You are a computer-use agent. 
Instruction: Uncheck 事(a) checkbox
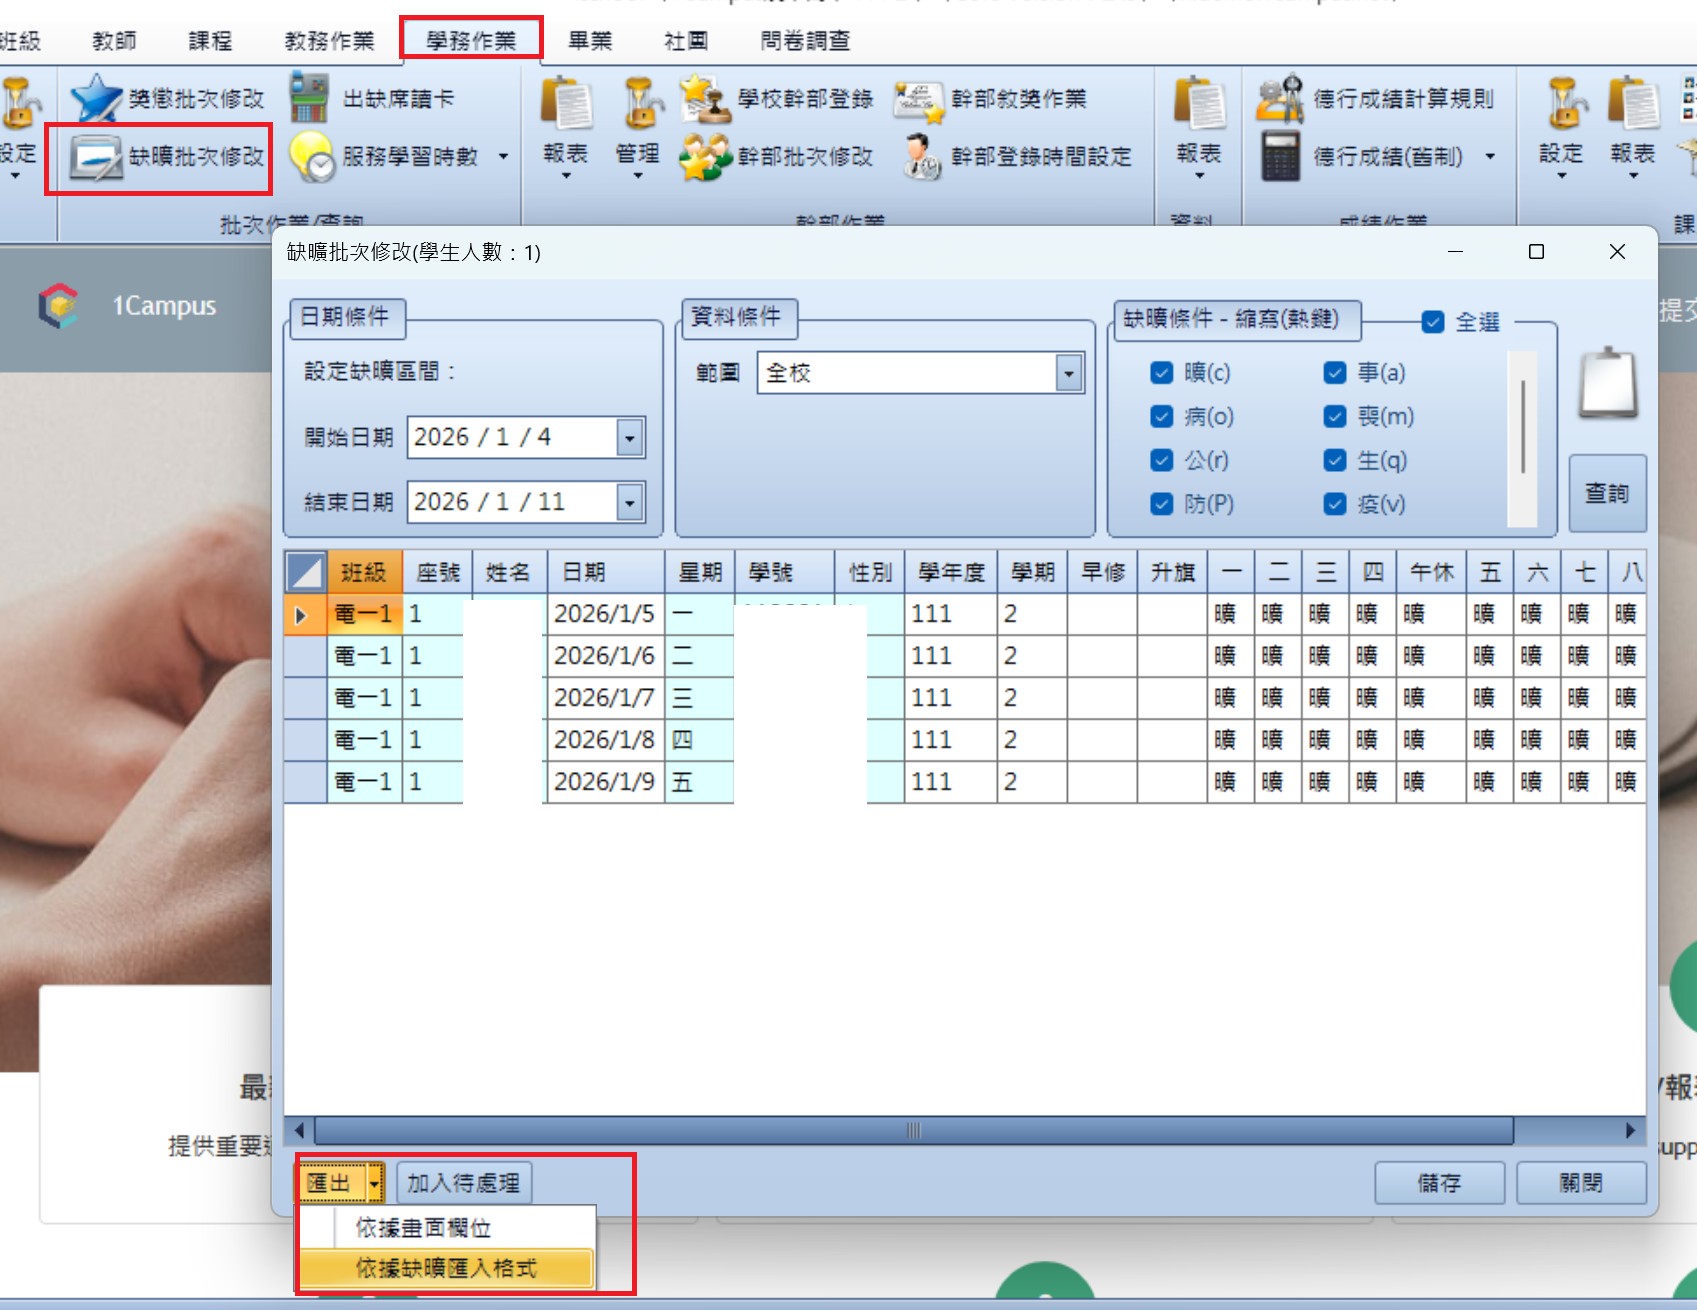(x=1335, y=373)
